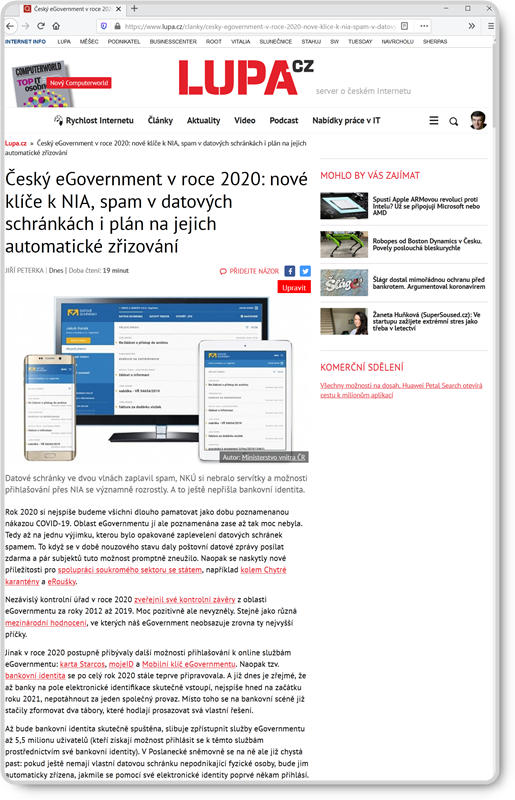Open the LUPA.cz logo homepage
Screen dimensions: 515x800
pyautogui.click(x=246, y=78)
